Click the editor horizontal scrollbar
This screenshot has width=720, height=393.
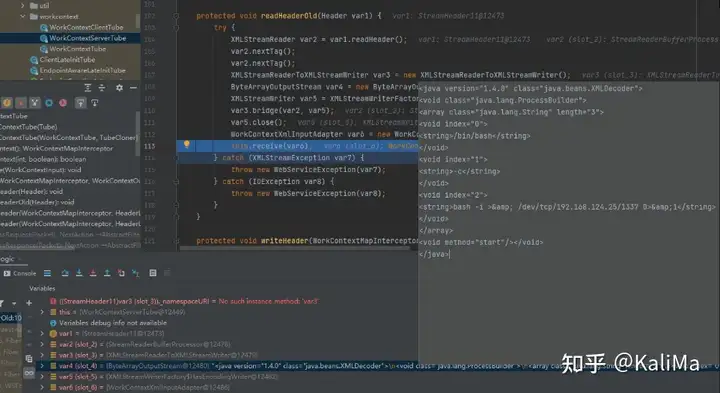295,248
